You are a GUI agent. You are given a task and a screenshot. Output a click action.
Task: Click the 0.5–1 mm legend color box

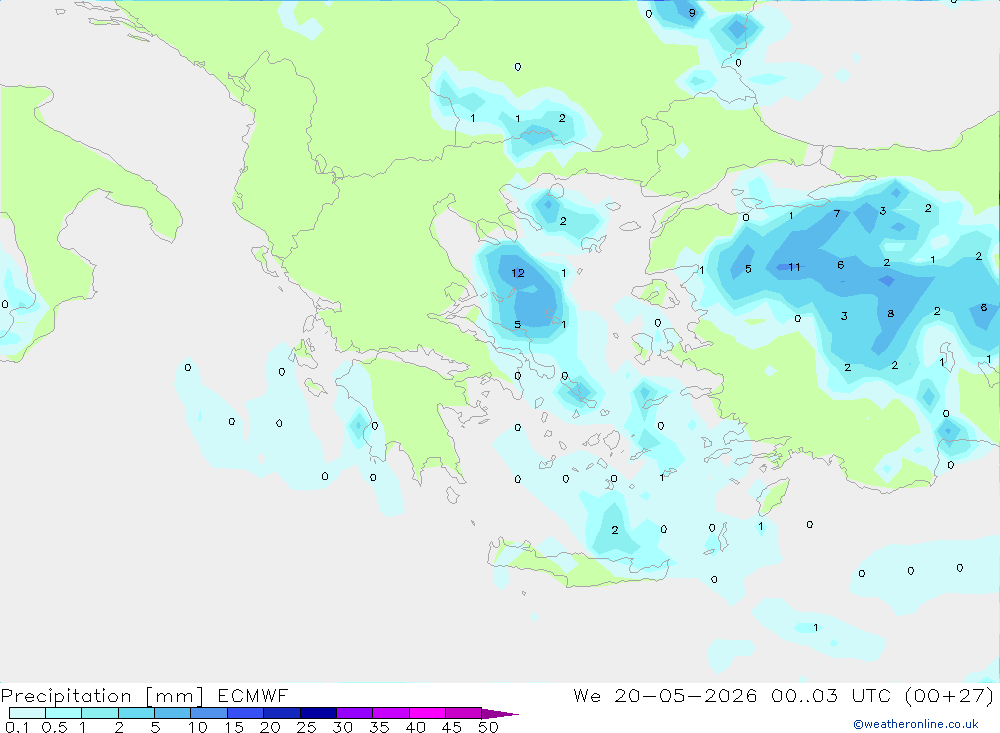tap(64, 713)
